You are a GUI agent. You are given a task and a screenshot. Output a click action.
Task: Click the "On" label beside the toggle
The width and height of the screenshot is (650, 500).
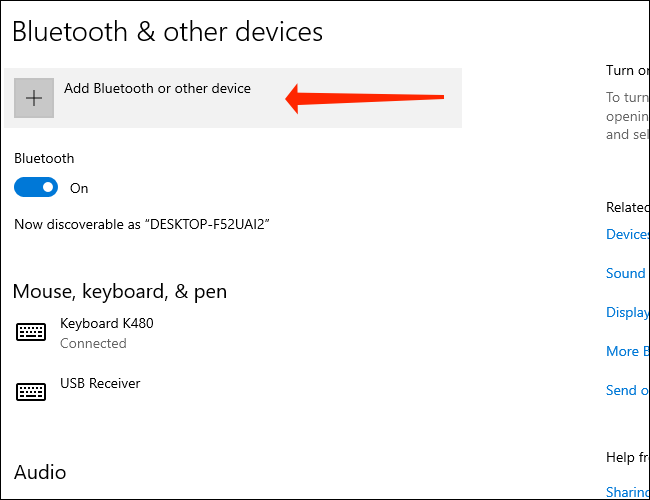(x=79, y=188)
